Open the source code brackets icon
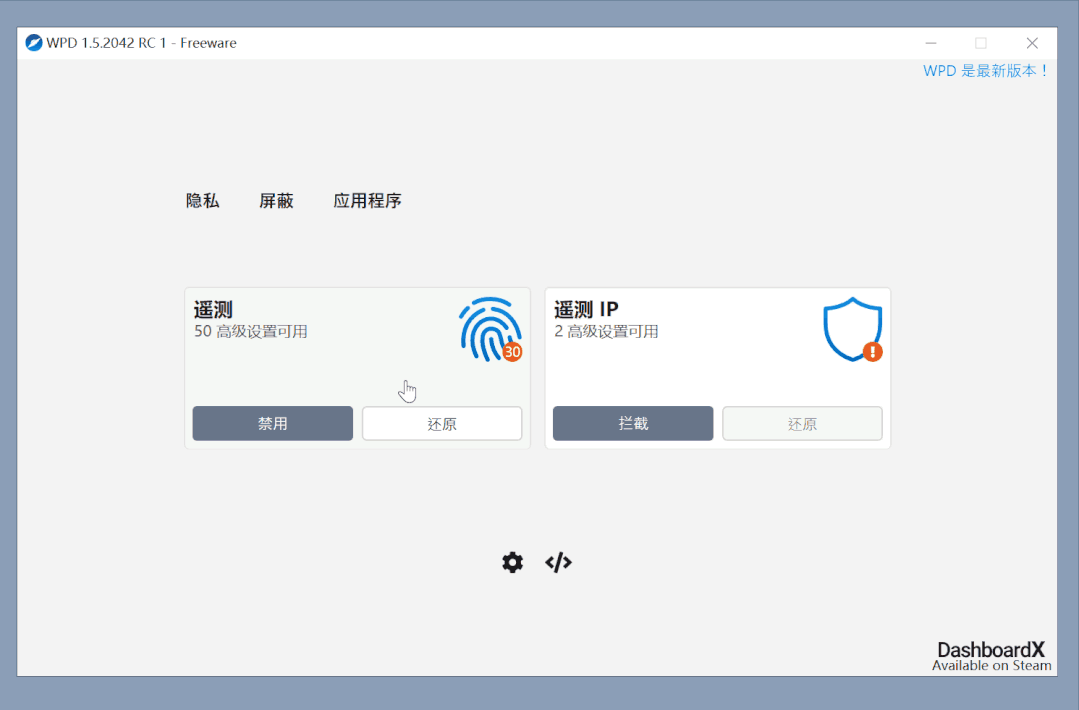1079x710 pixels. 558,562
